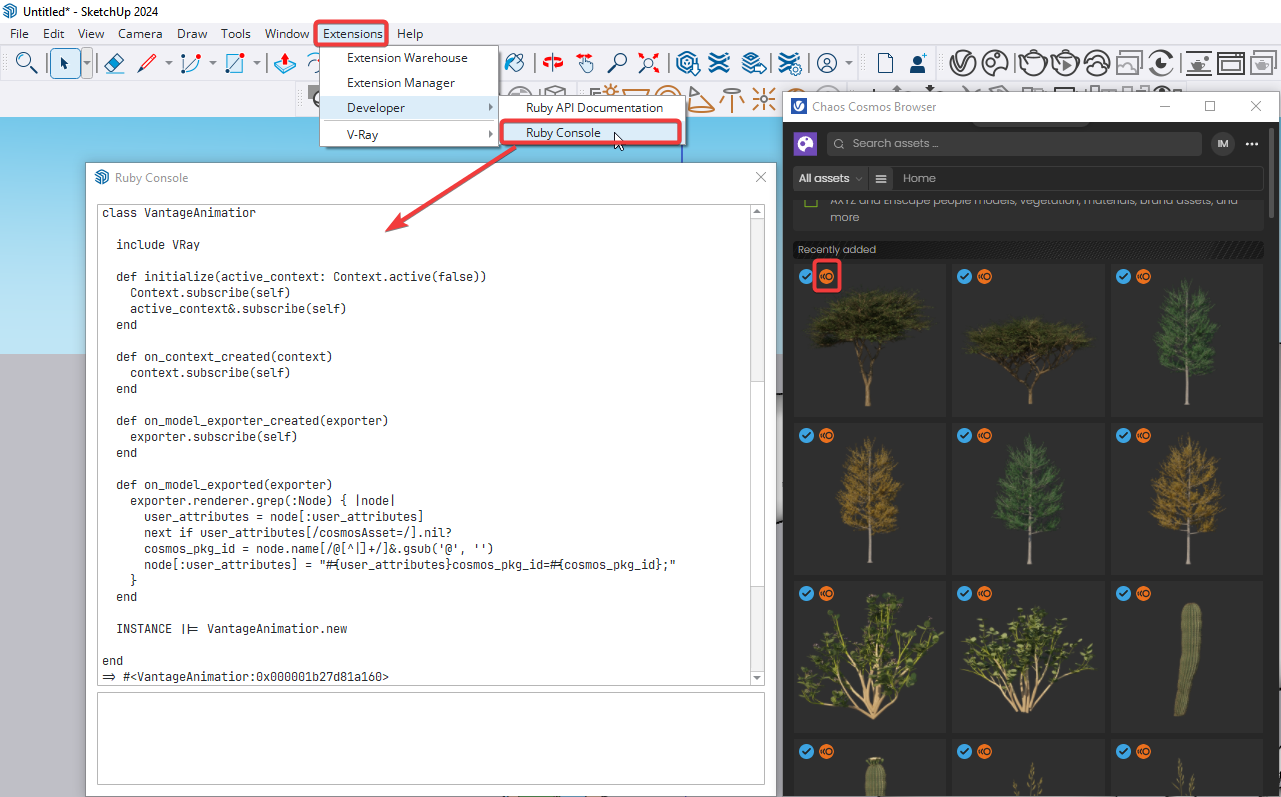Screen dimensions: 1281x797
Task: Select the magnifier Search tool in toolbar
Action: click(x=27, y=63)
